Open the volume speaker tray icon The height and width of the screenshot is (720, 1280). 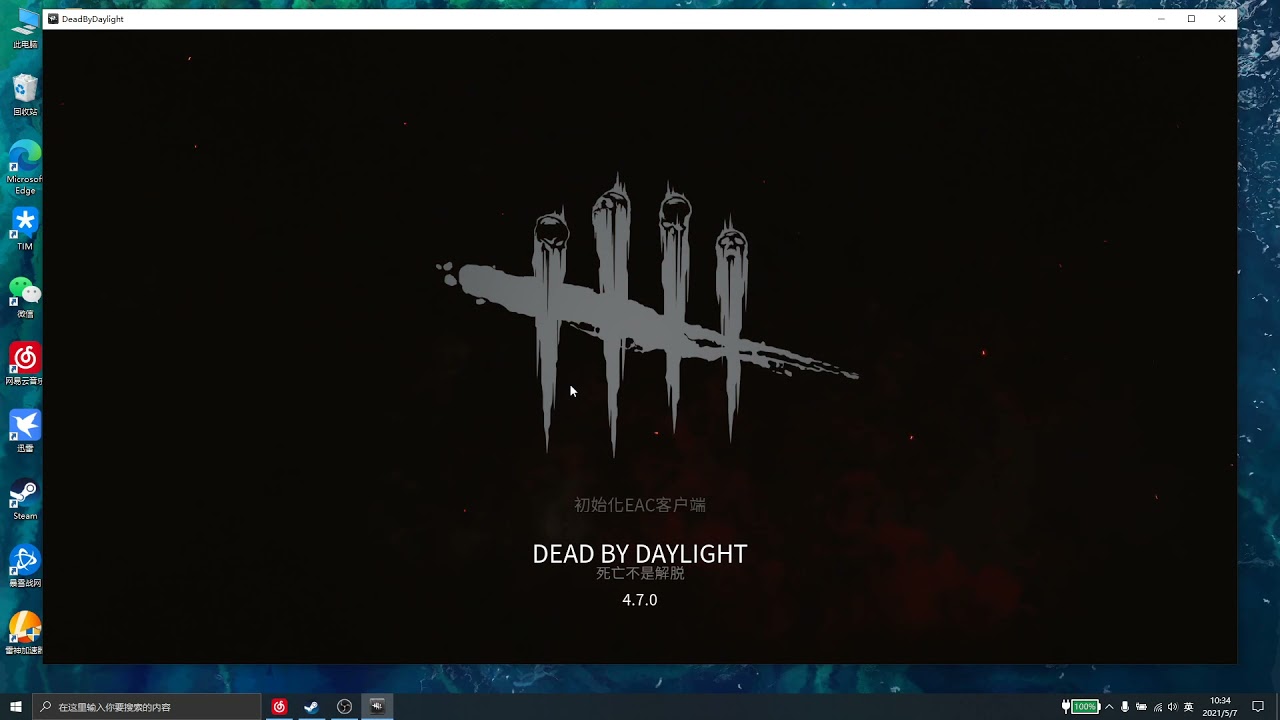click(x=1173, y=707)
